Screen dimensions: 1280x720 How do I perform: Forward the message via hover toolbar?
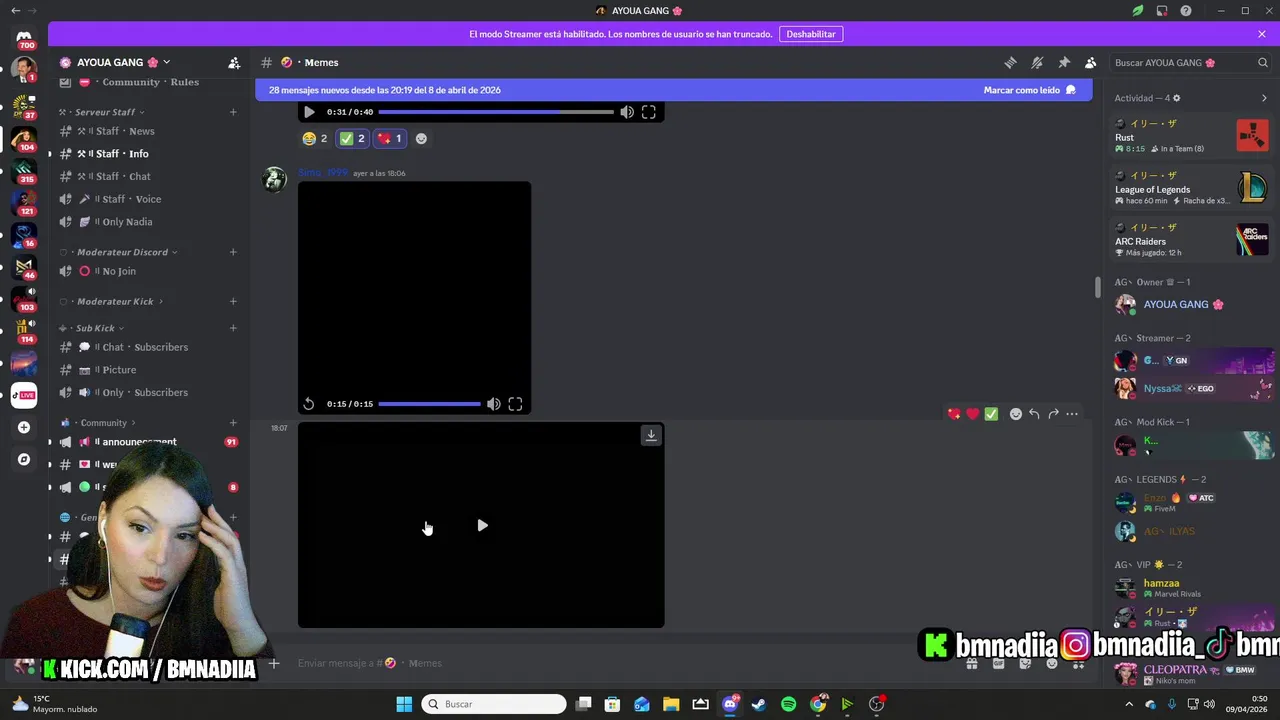coord(1053,414)
